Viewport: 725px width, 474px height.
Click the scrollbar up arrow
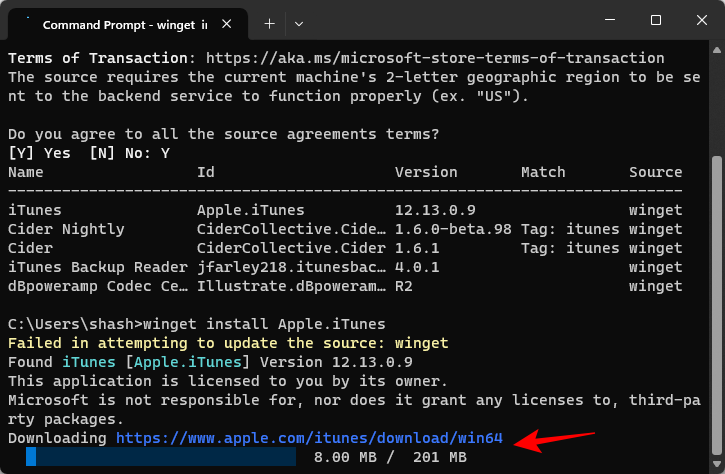(x=716, y=50)
